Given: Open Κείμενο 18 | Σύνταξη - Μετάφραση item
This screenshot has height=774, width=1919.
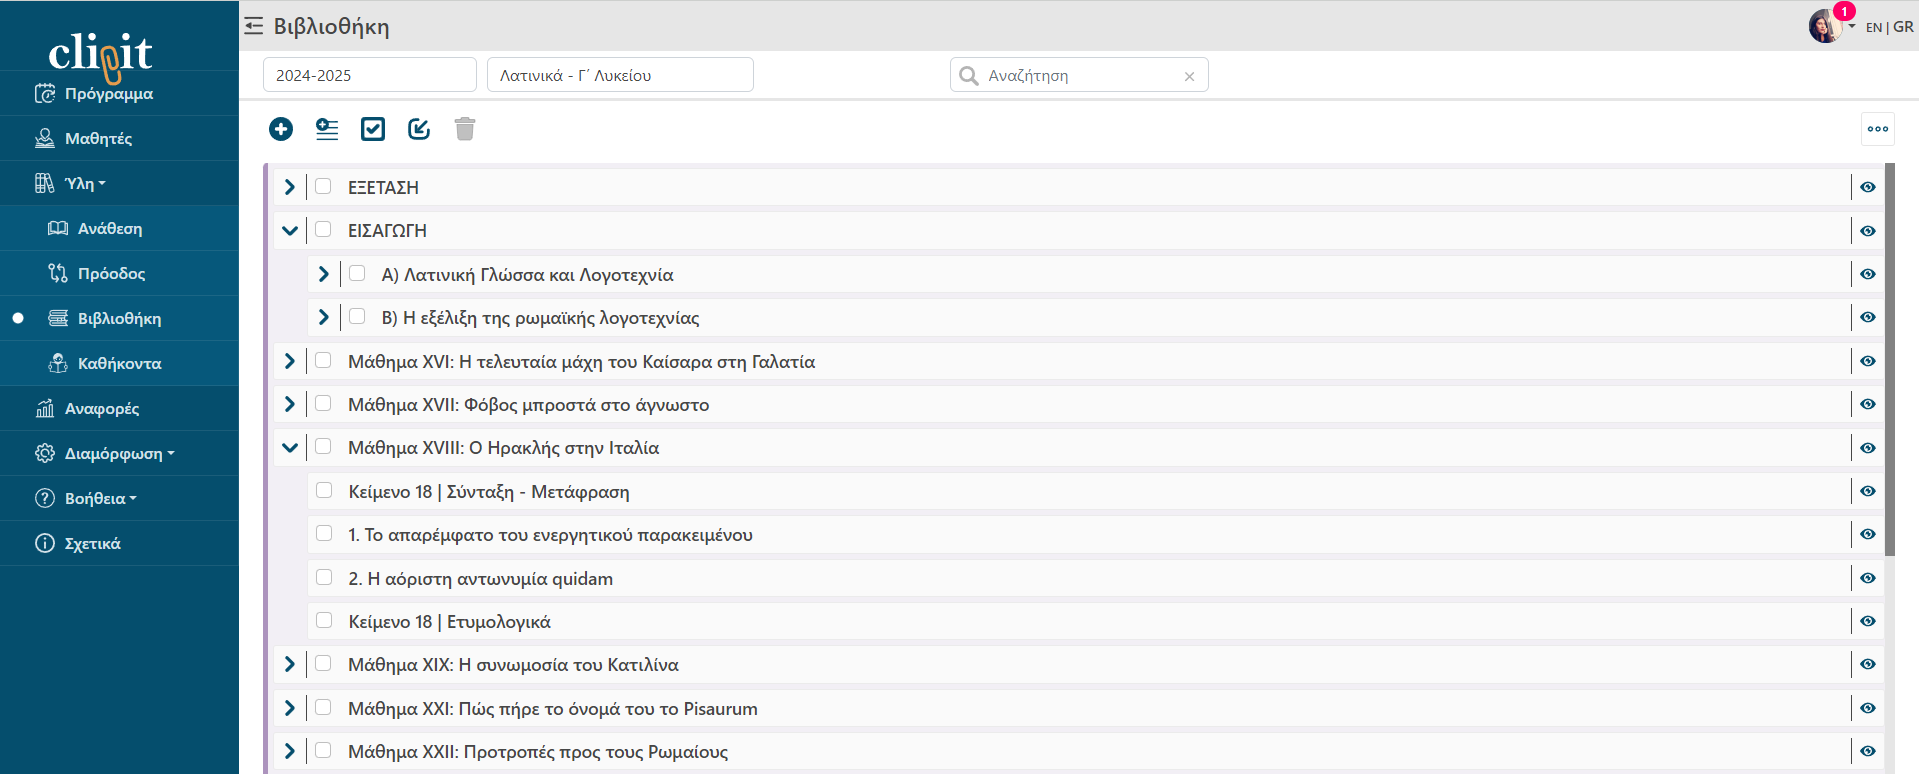Looking at the screenshot, I should [488, 492].
